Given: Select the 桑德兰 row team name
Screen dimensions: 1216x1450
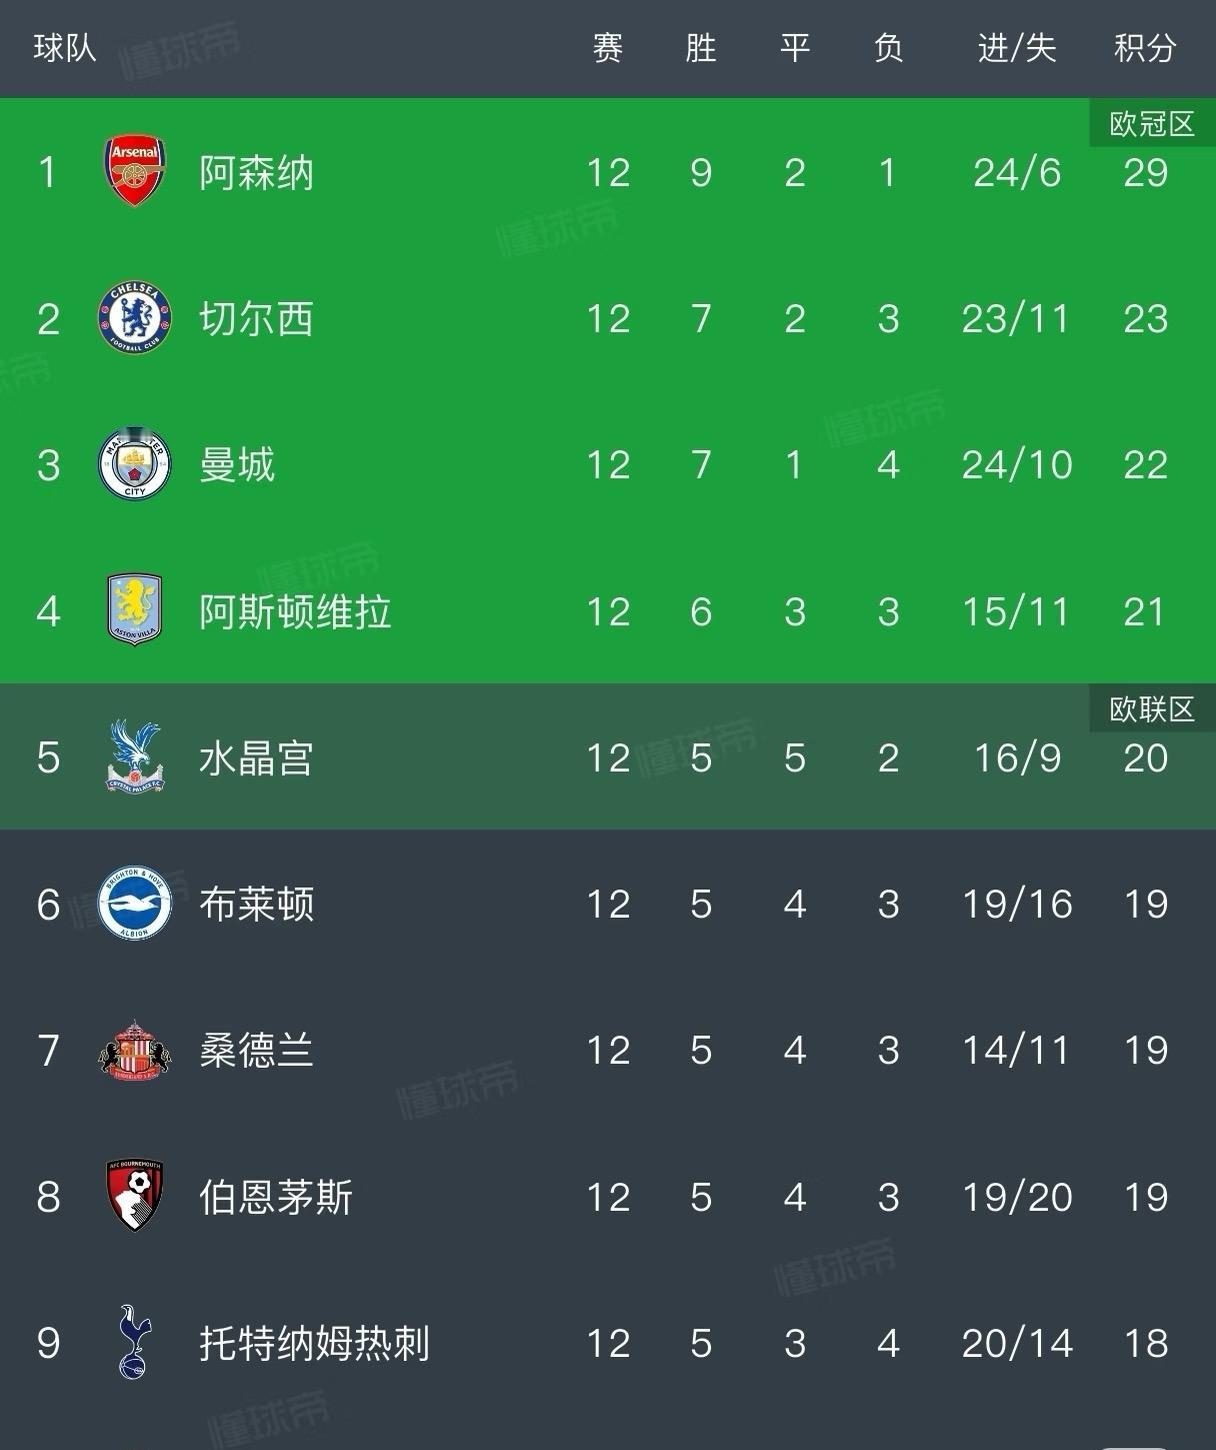Looking at the screenshot, I should (x=256, y=1051).
